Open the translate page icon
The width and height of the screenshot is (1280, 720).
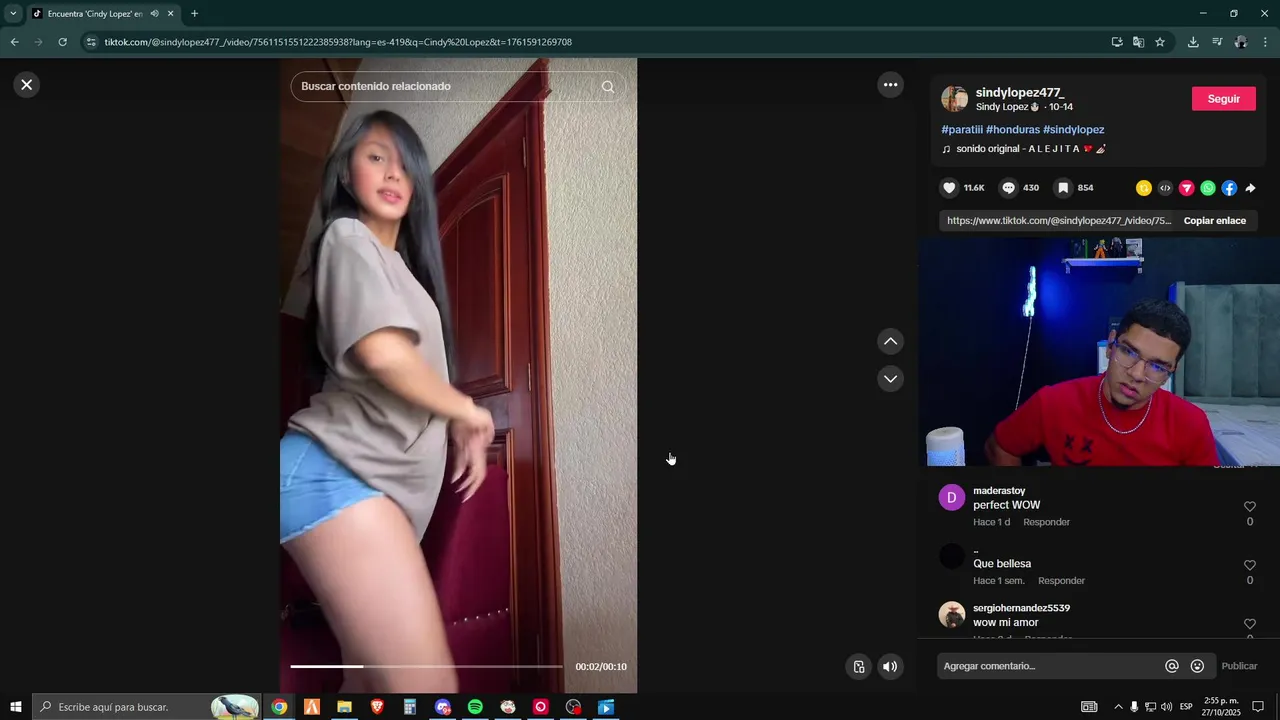[x=1138, y=42]
